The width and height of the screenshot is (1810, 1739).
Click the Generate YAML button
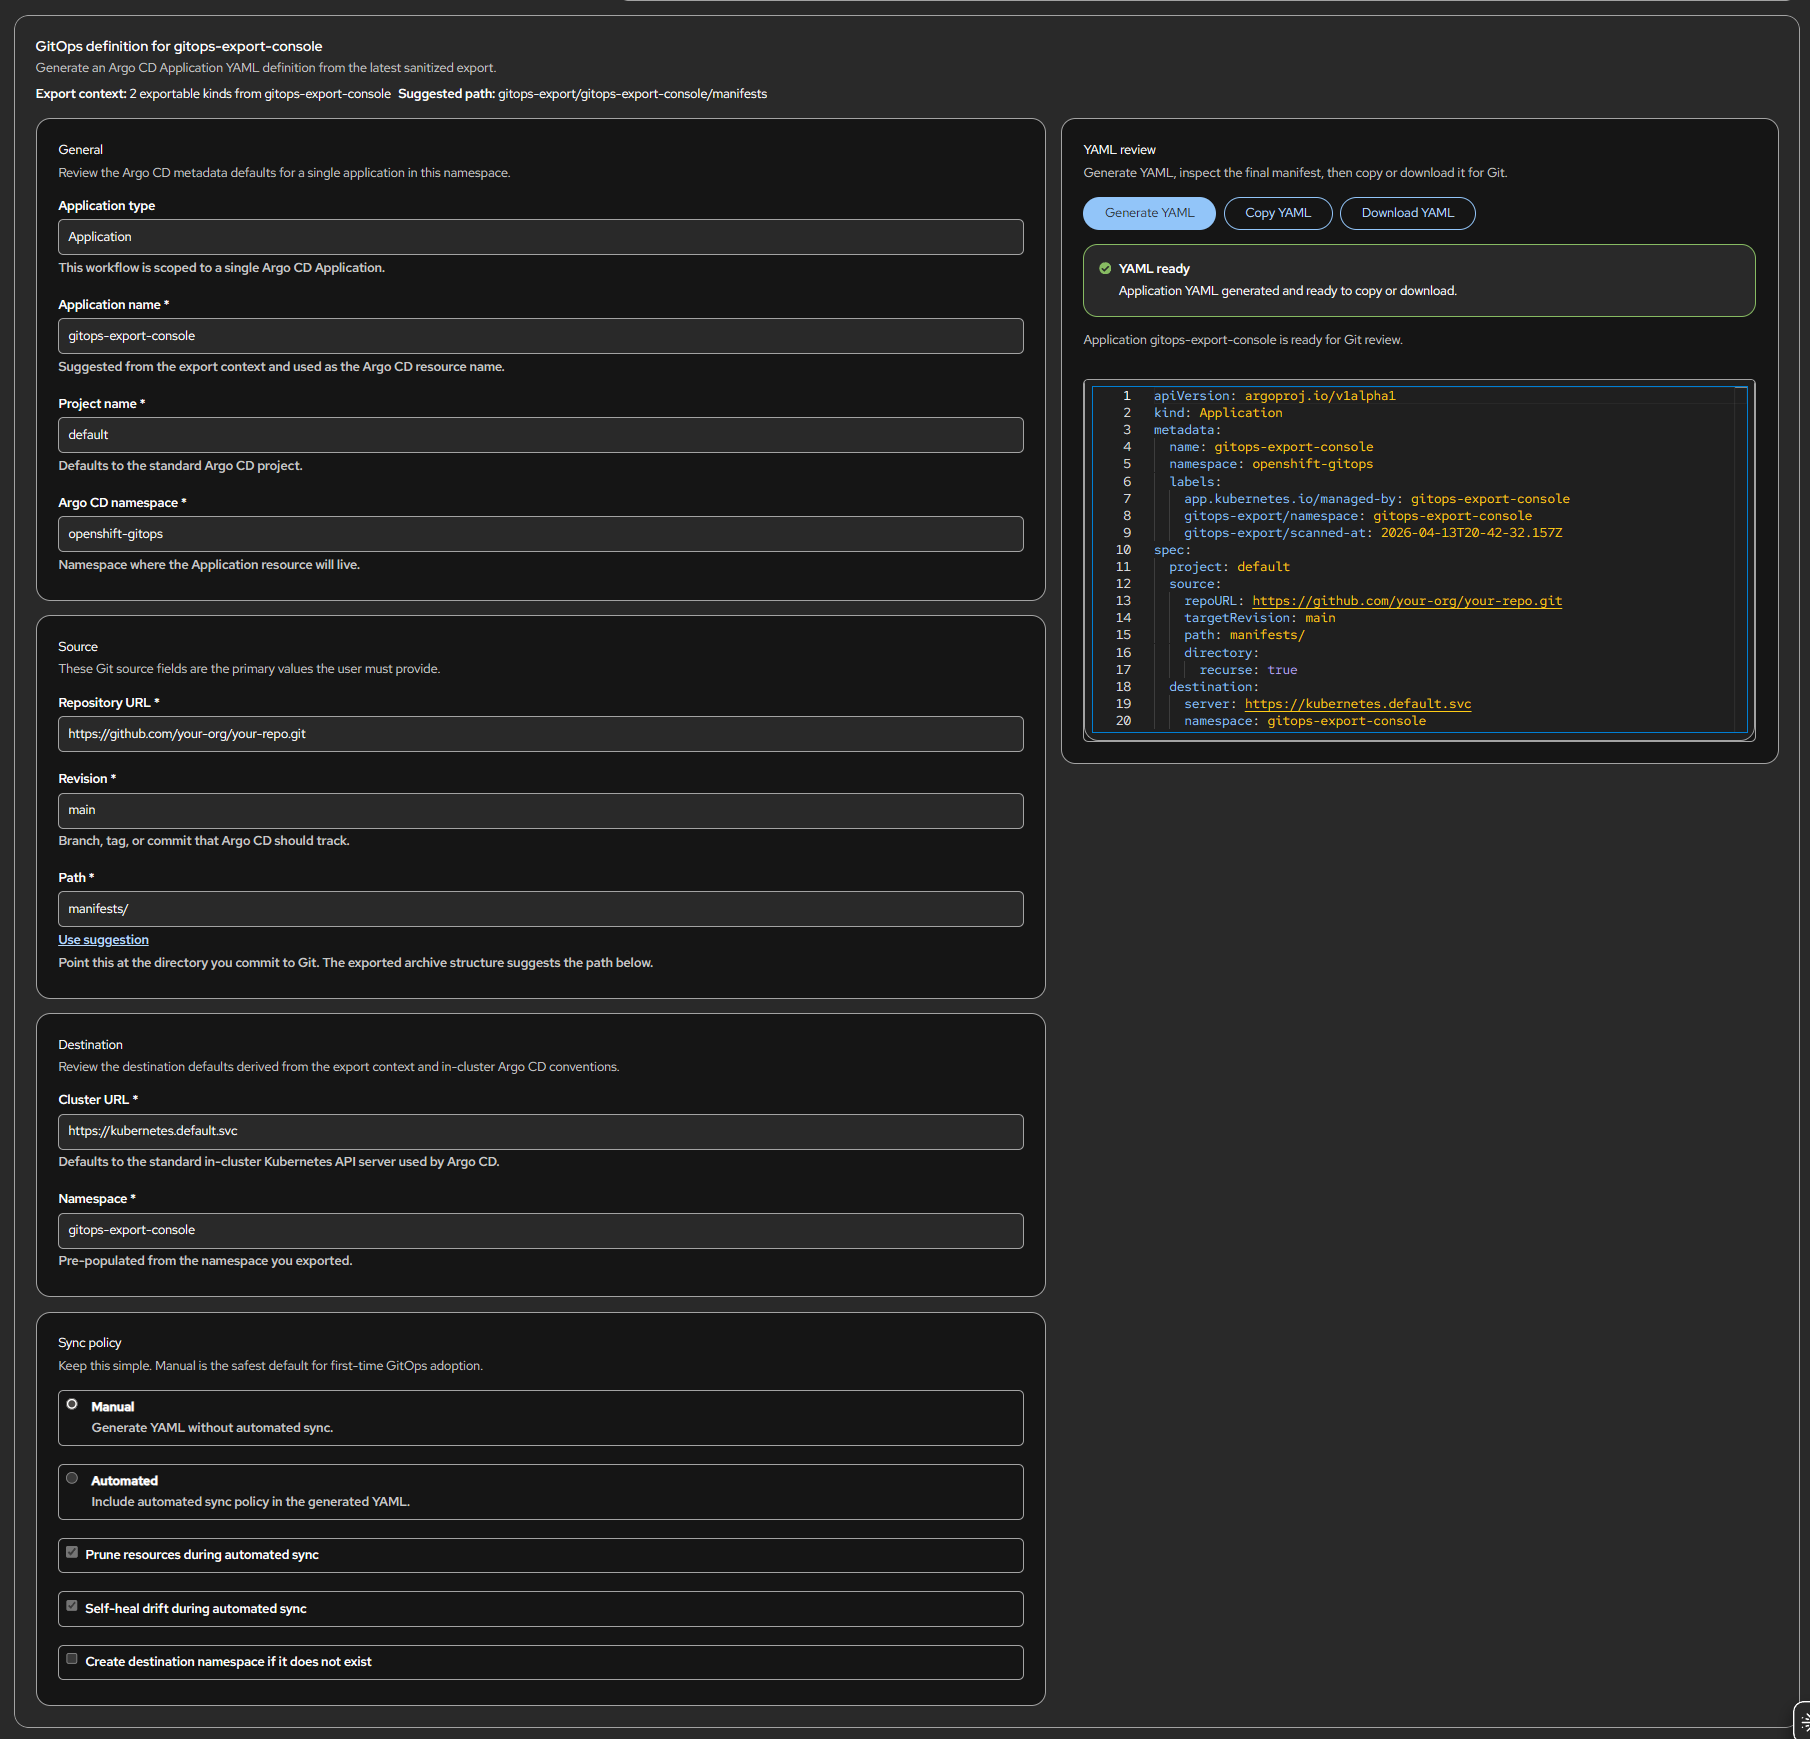point(1149,213)
